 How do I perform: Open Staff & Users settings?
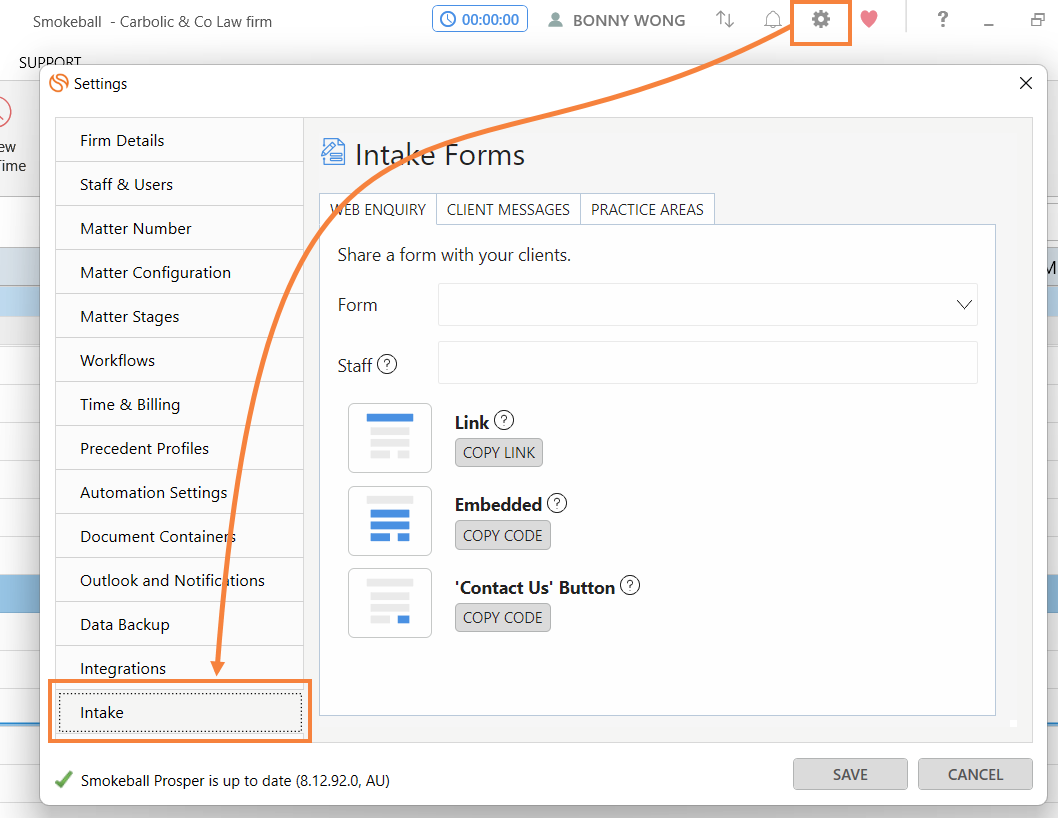click(179, 184)
